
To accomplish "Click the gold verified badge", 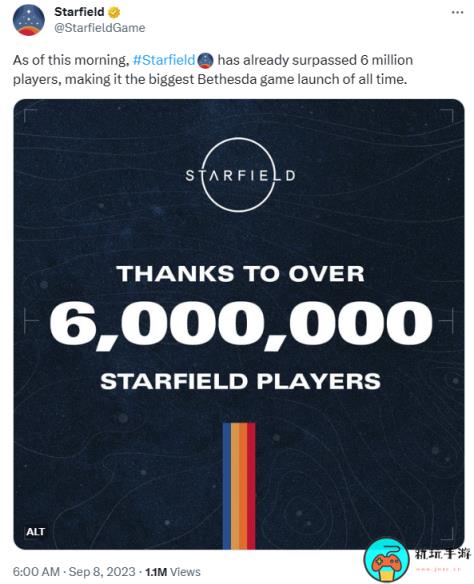I will (x=114, y=12).
